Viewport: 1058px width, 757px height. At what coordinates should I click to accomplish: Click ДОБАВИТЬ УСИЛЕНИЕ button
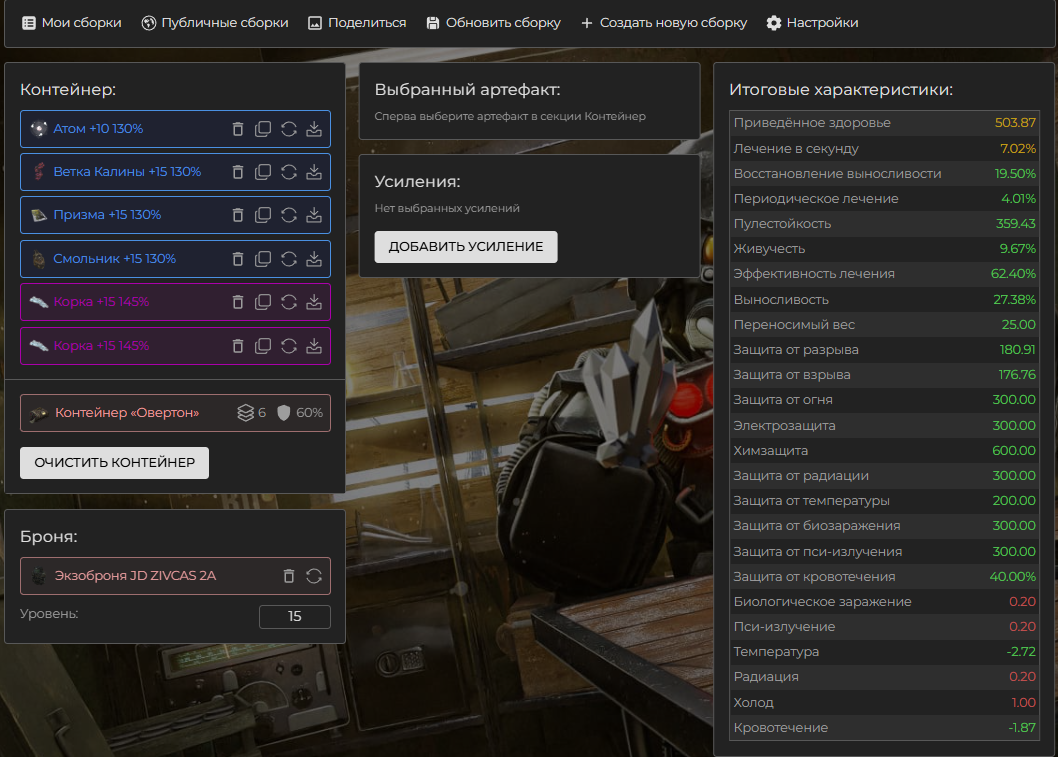(466, 247)
